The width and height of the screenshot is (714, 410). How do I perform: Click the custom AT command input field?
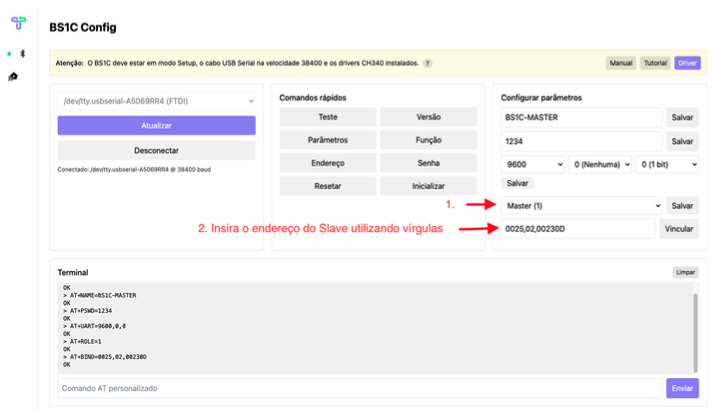(x=359, y=388)
